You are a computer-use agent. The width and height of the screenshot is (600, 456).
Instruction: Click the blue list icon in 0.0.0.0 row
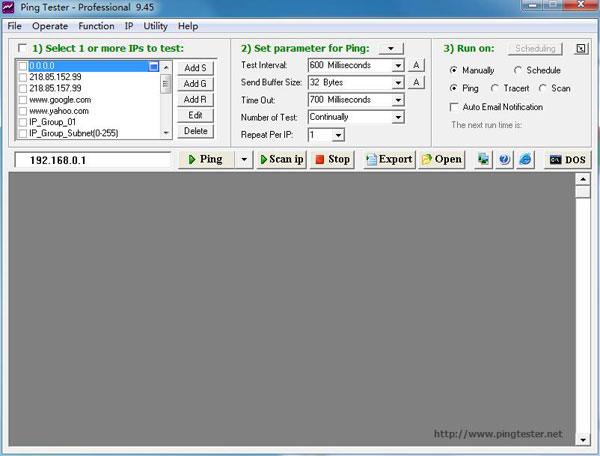153,66
